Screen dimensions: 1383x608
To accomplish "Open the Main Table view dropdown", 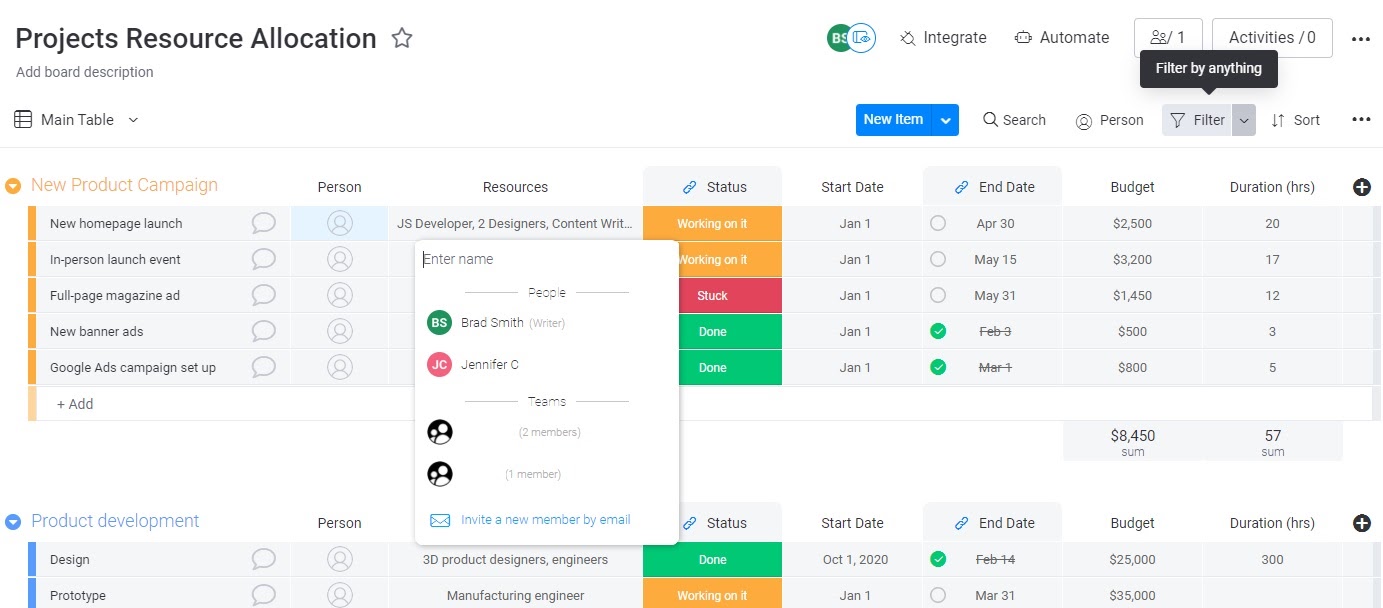I will 133,120.
